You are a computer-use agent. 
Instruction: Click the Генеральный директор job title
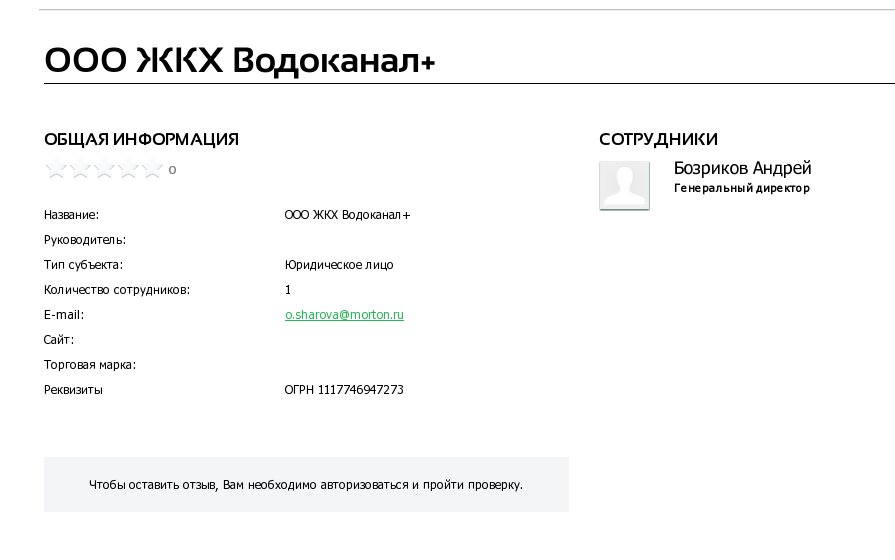pyautogui.click(x=741, y=188)
